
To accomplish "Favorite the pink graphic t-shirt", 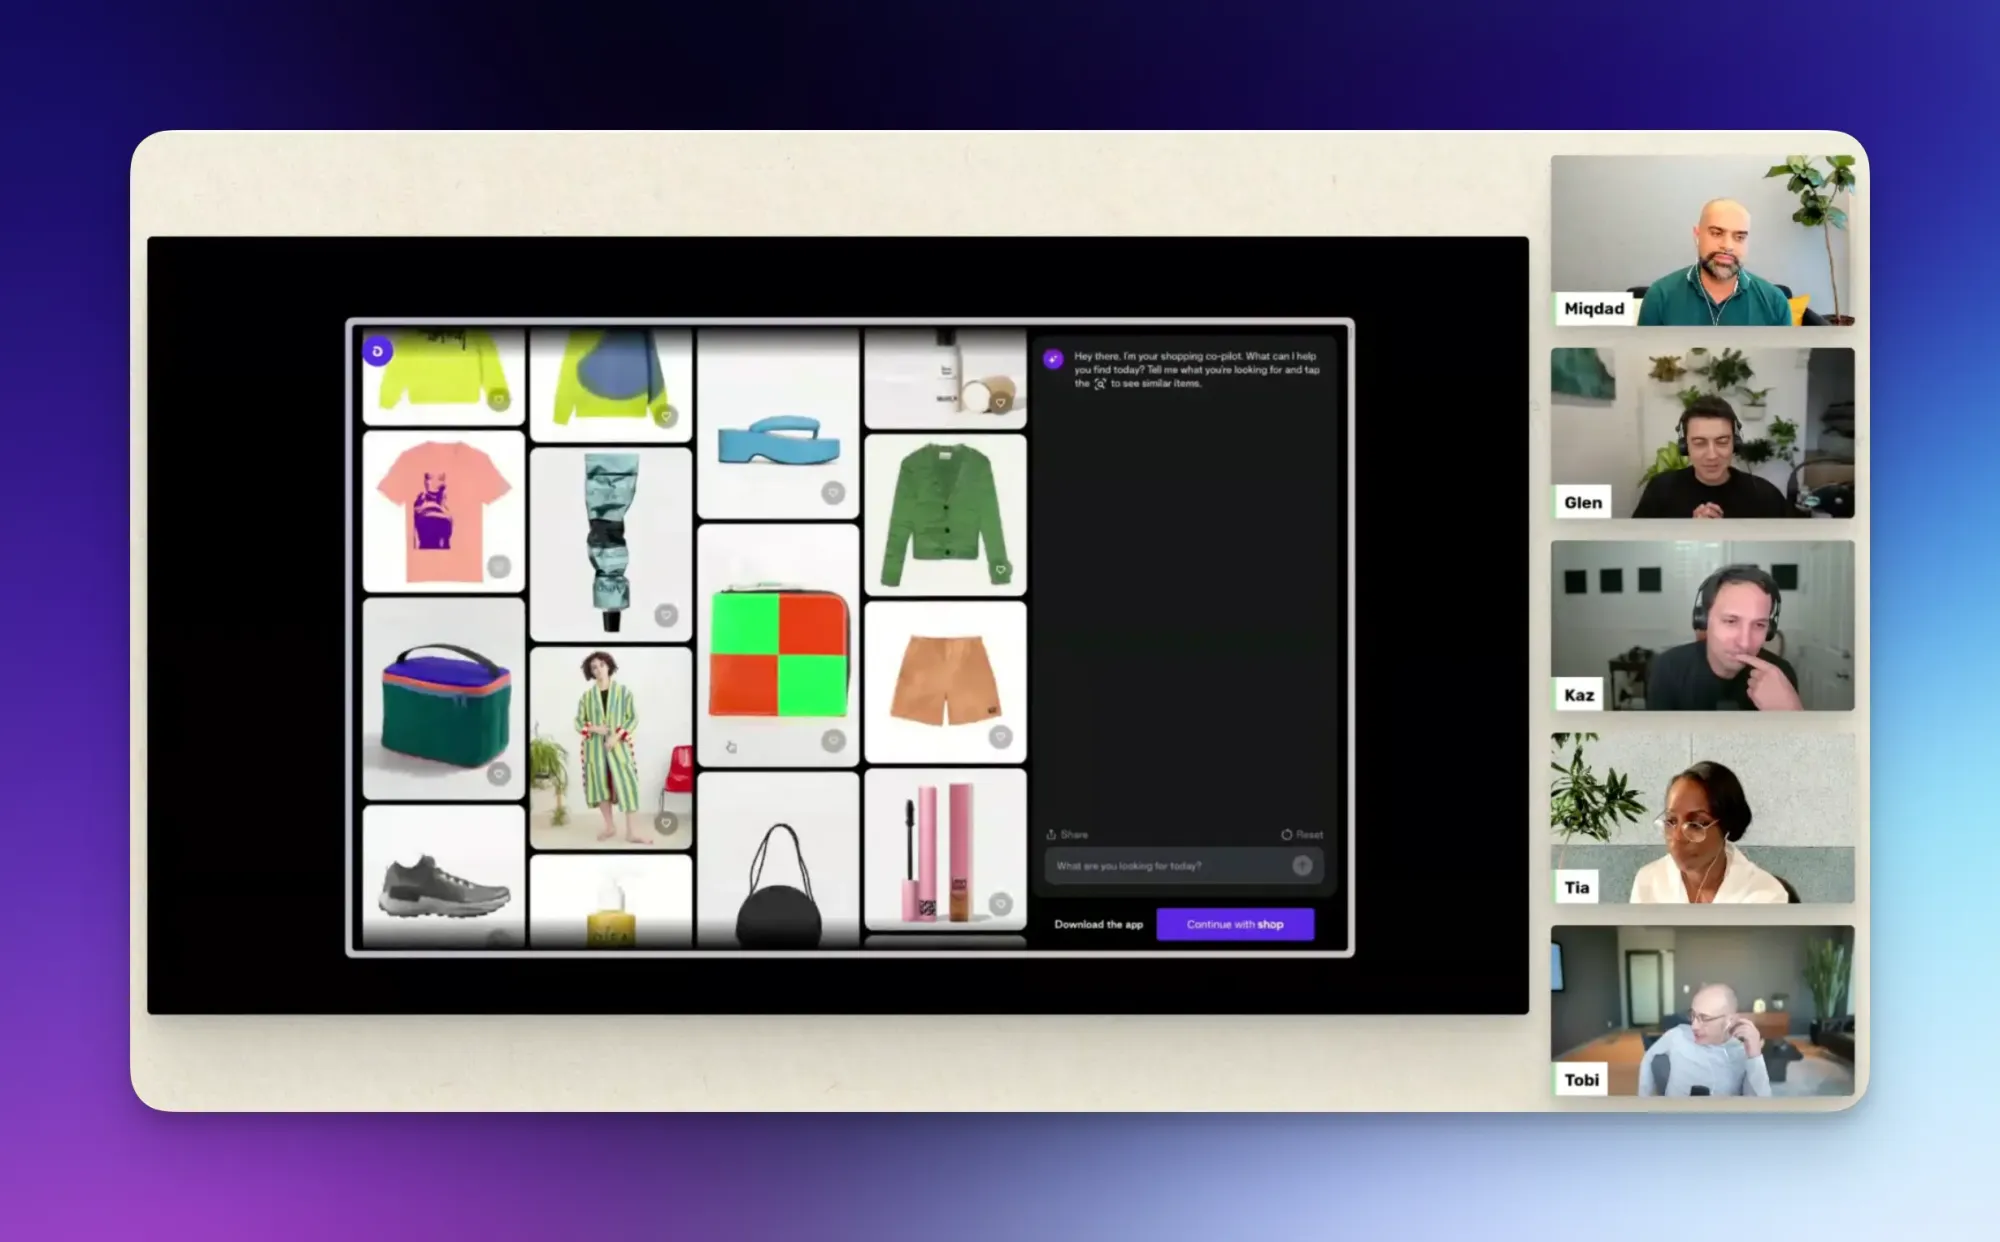I will (x=499, y=567).
